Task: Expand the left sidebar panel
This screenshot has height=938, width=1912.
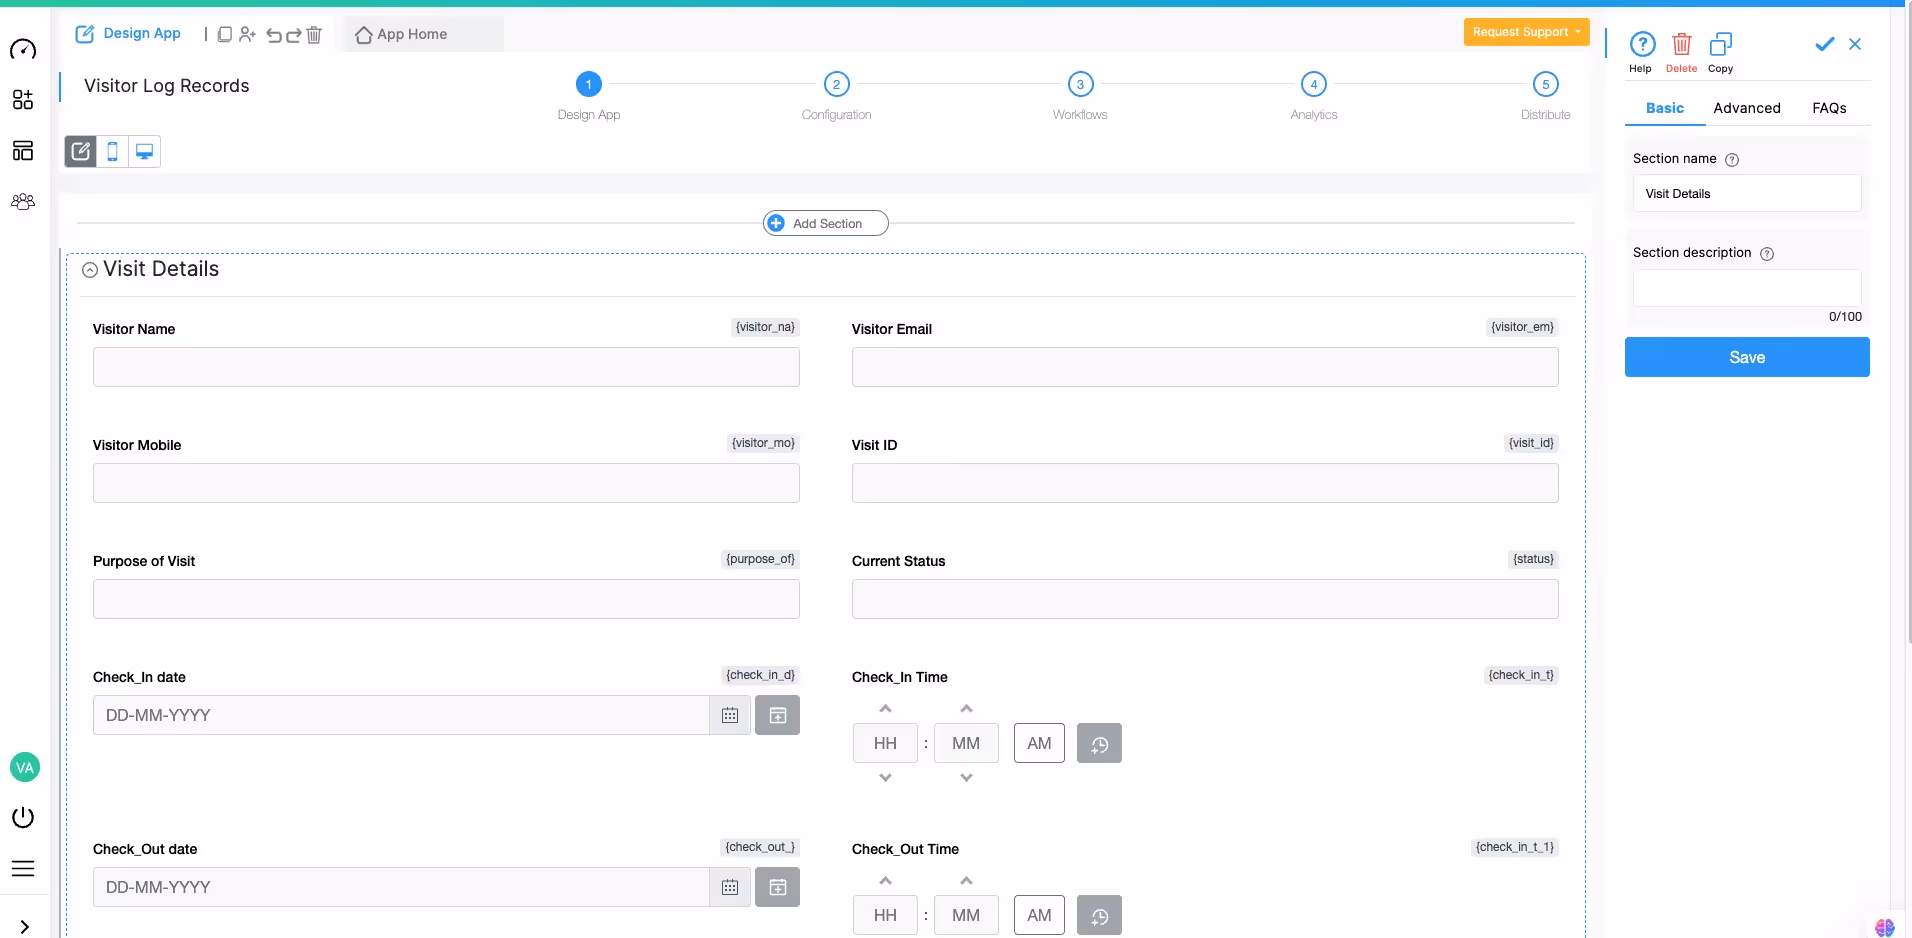Action: (x=25, y=925)
